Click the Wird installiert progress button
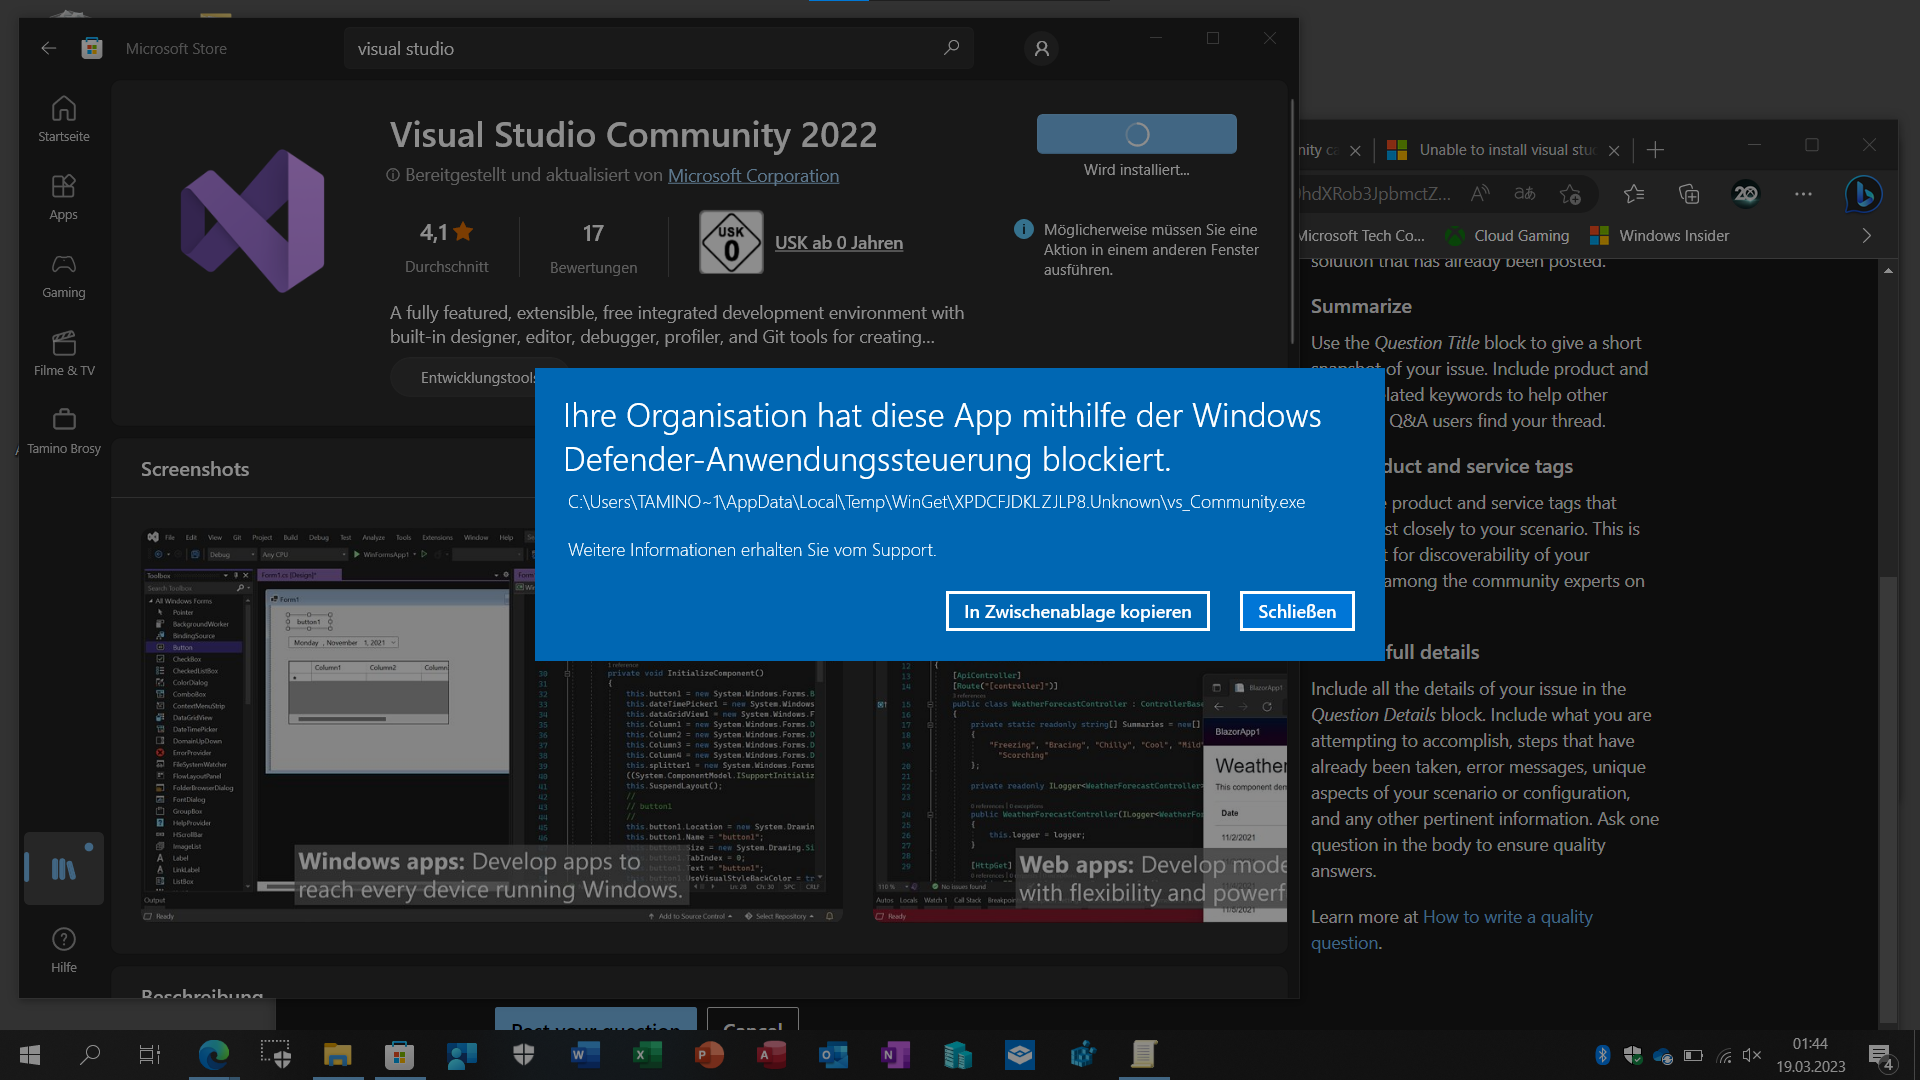Image resolution: width=1920 pixels, height=1080 pixels. (1136, 133)
